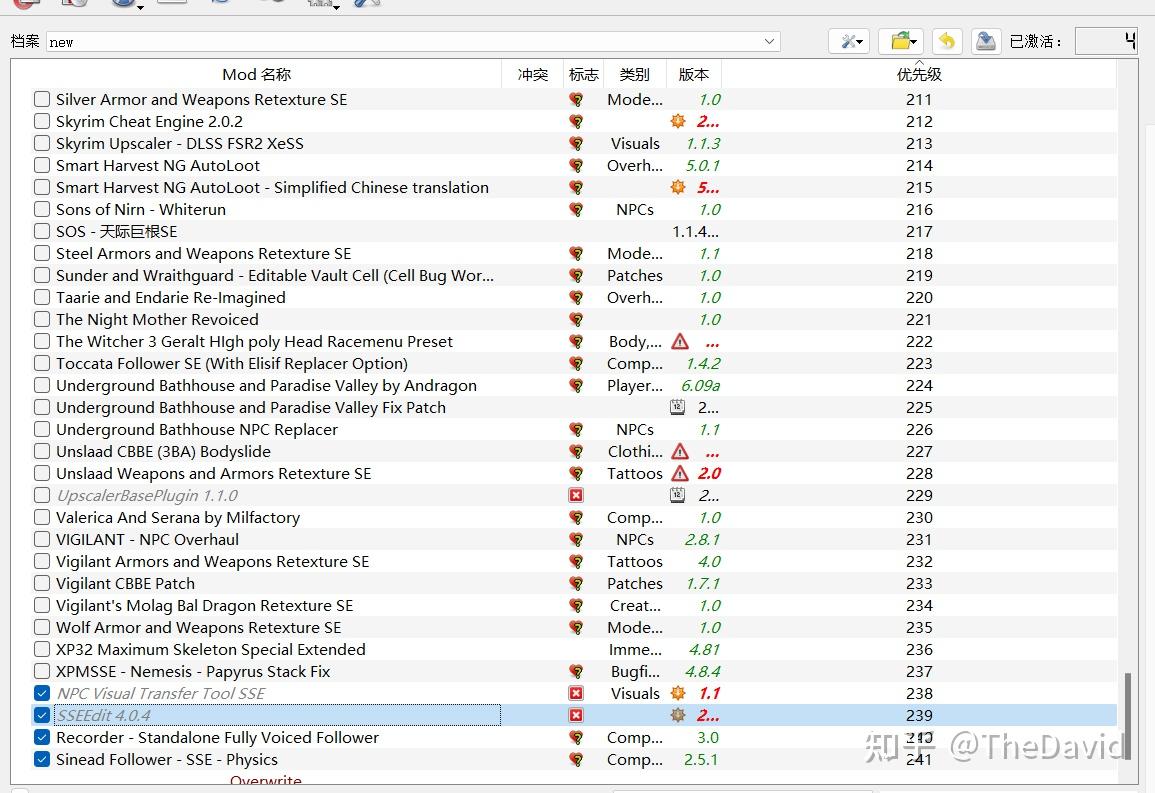Enable XP32 Maximum Skeleton Special Extended

[41, 649]
